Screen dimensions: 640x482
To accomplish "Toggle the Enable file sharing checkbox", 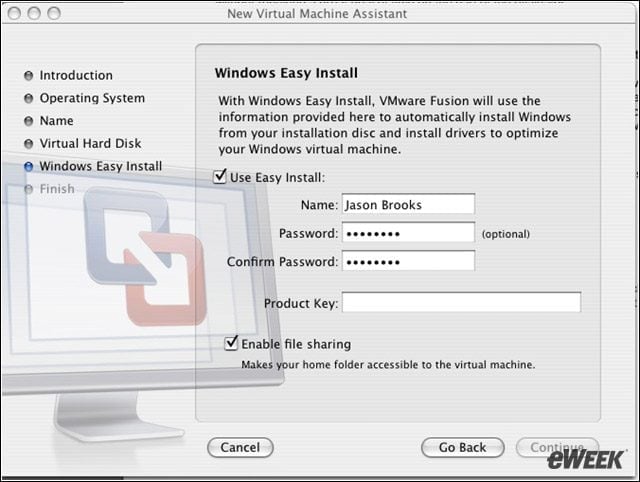I will point(231,343).
